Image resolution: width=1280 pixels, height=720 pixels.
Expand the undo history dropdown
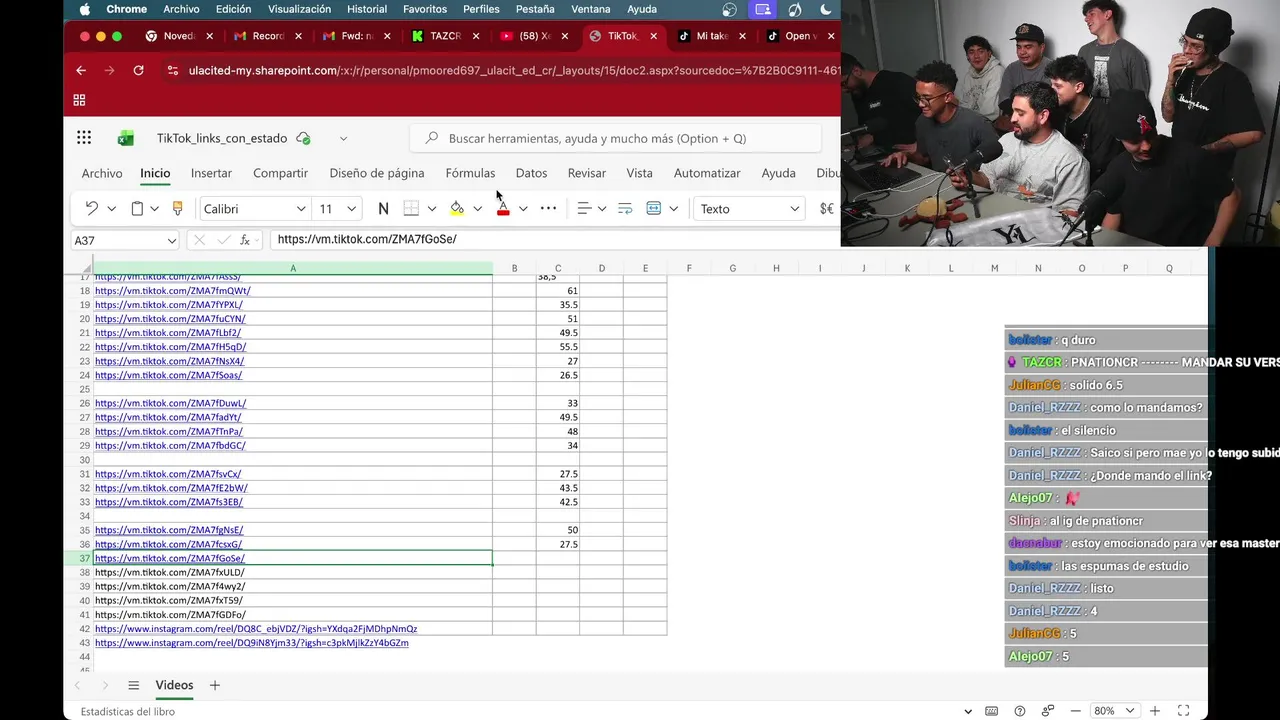(111, 208)
